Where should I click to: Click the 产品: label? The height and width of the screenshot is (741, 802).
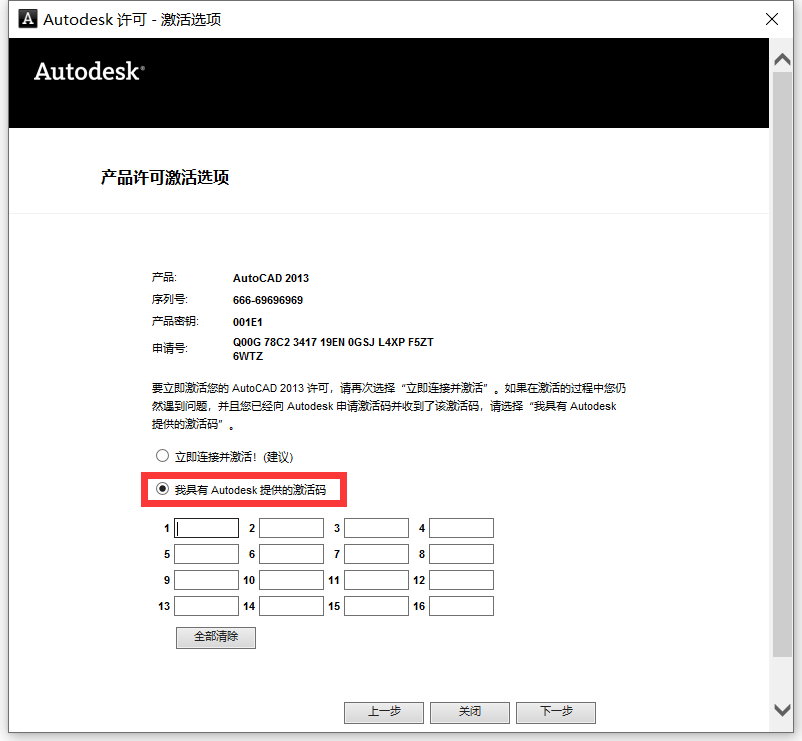pos(164,277)
